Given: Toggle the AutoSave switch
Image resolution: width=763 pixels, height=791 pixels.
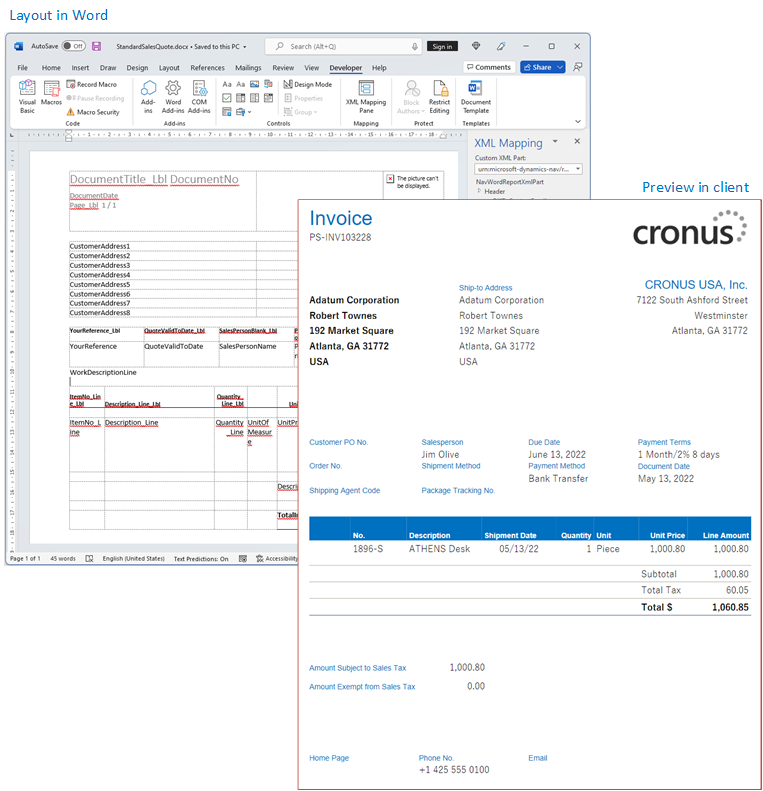Looking at the screenshot, I should (x=73, y=46).
